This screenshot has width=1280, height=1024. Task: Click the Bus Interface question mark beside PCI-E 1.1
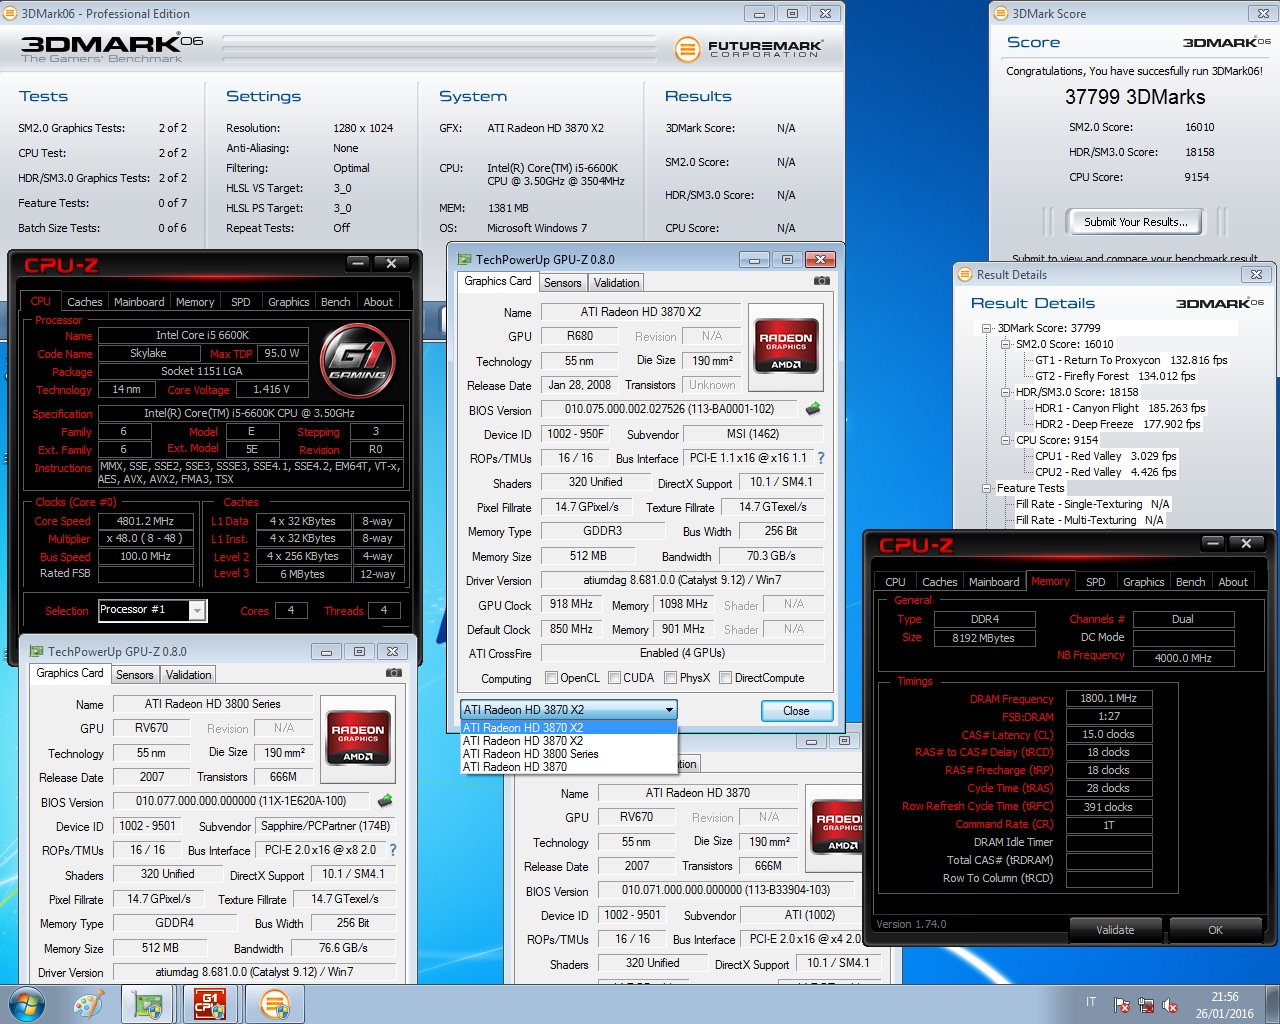point(821,458)
